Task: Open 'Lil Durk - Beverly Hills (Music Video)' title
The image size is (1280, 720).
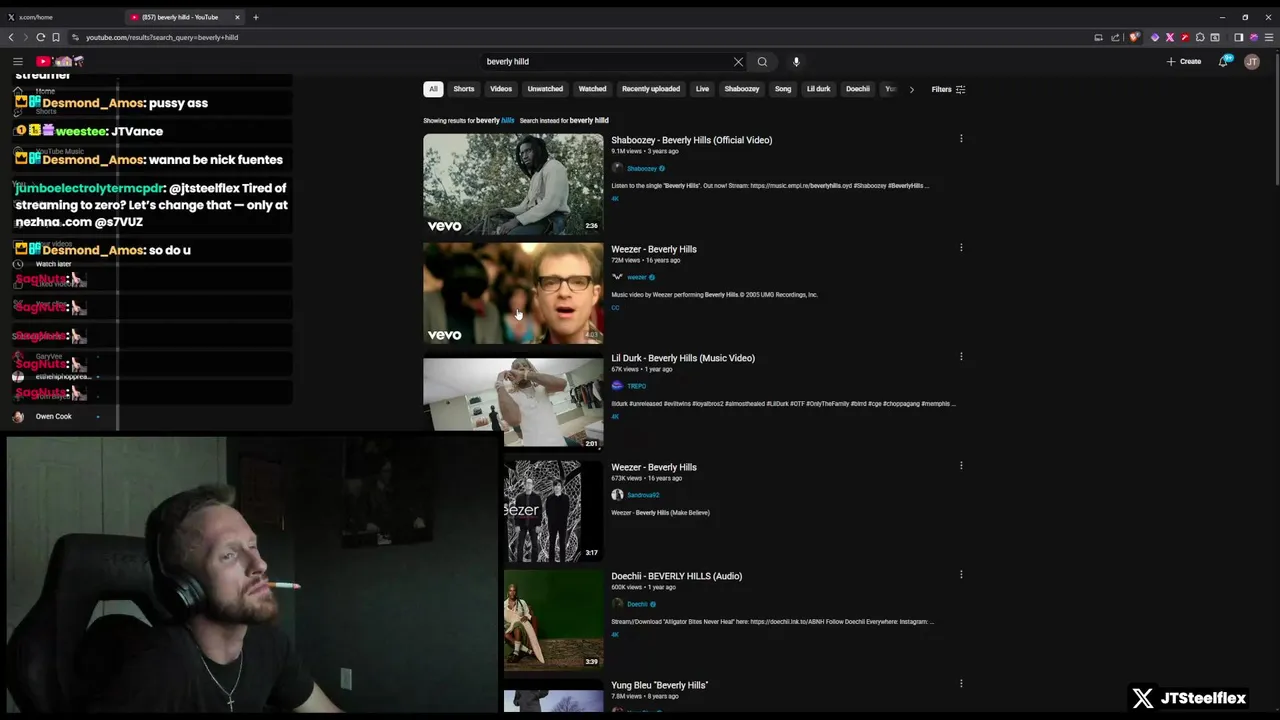Action: (x=683, y=358)
